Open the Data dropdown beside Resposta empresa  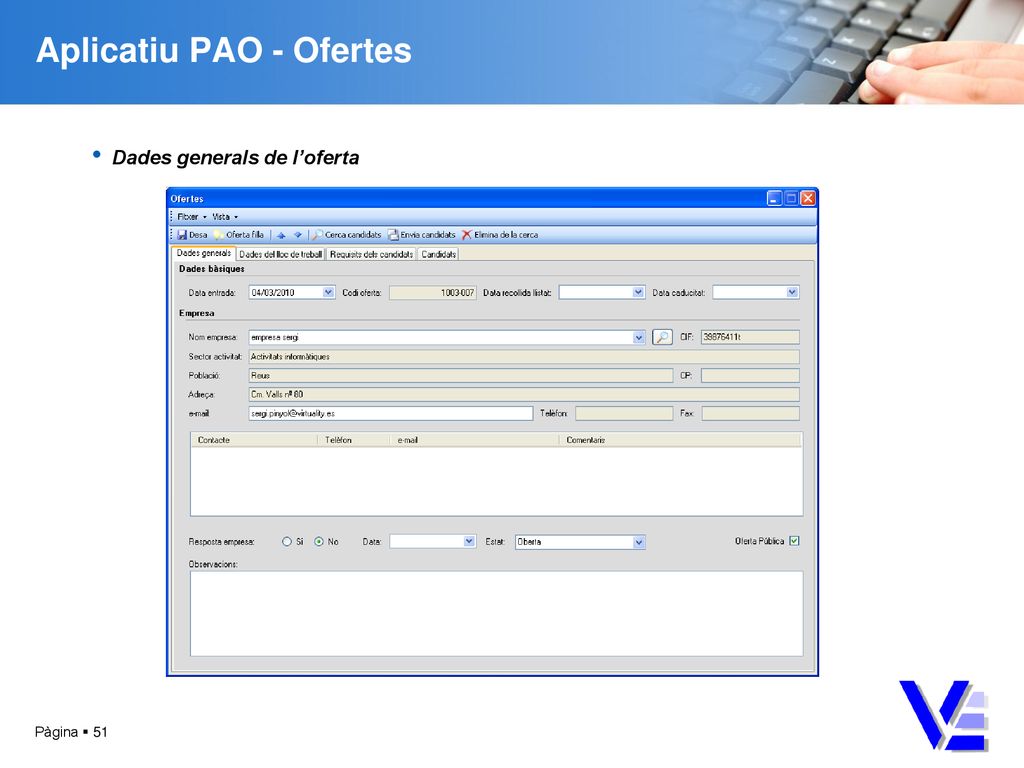click(x=469, y=541)
